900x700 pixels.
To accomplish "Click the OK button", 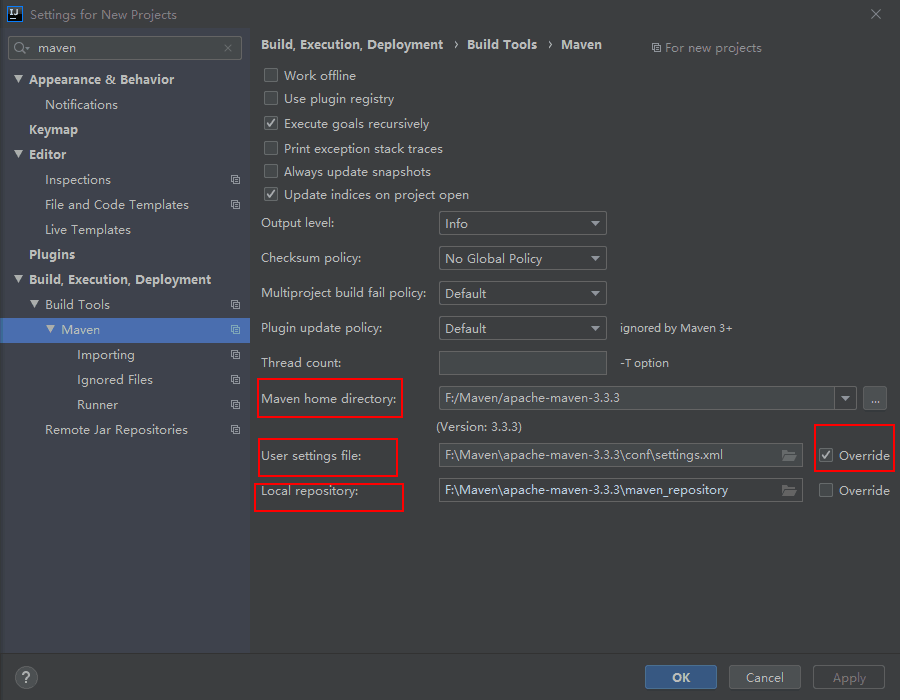I will (x=681, y=677).
